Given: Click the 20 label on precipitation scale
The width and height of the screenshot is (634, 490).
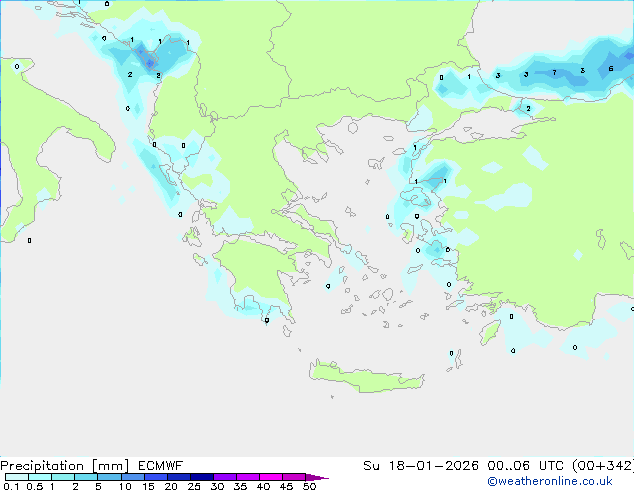Looking at the screenshot, I should (171, 486).
